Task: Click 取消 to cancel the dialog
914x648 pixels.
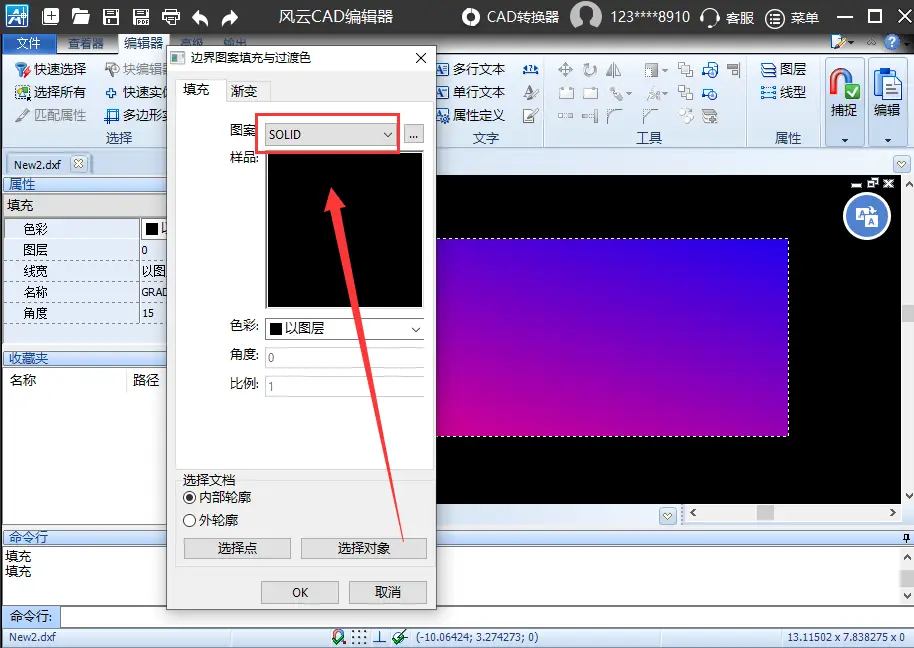Action: [x=388, y=593]
